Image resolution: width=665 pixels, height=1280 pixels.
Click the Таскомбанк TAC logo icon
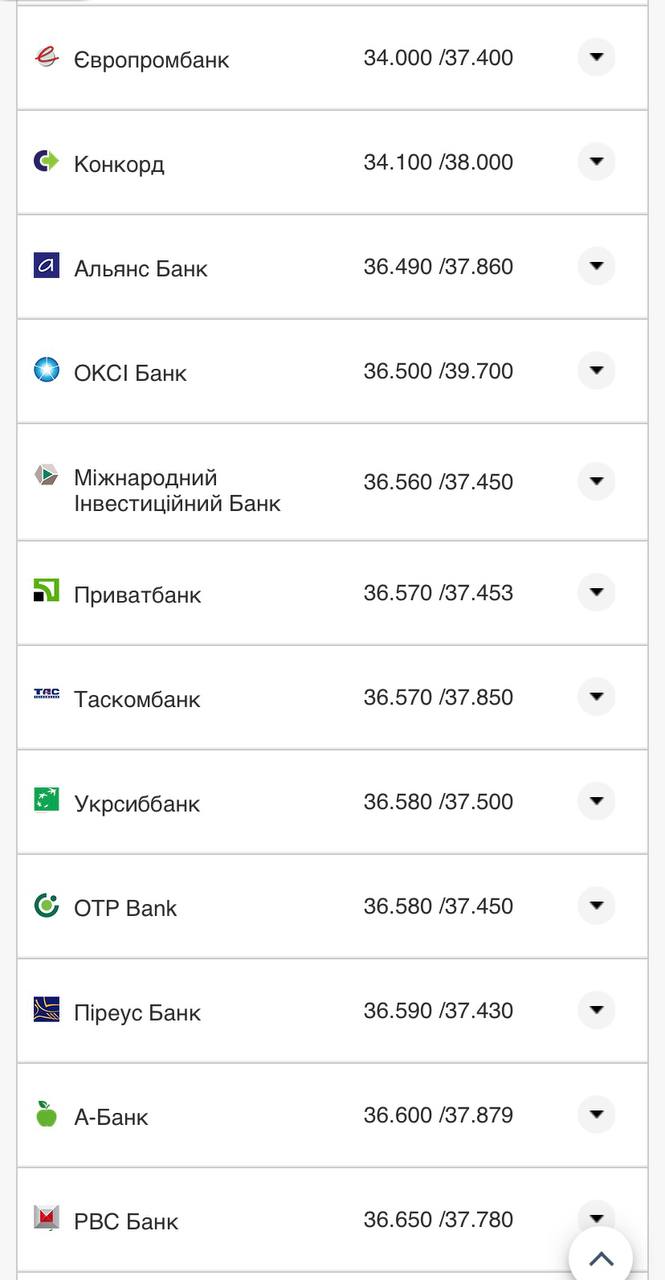(47, 694)
